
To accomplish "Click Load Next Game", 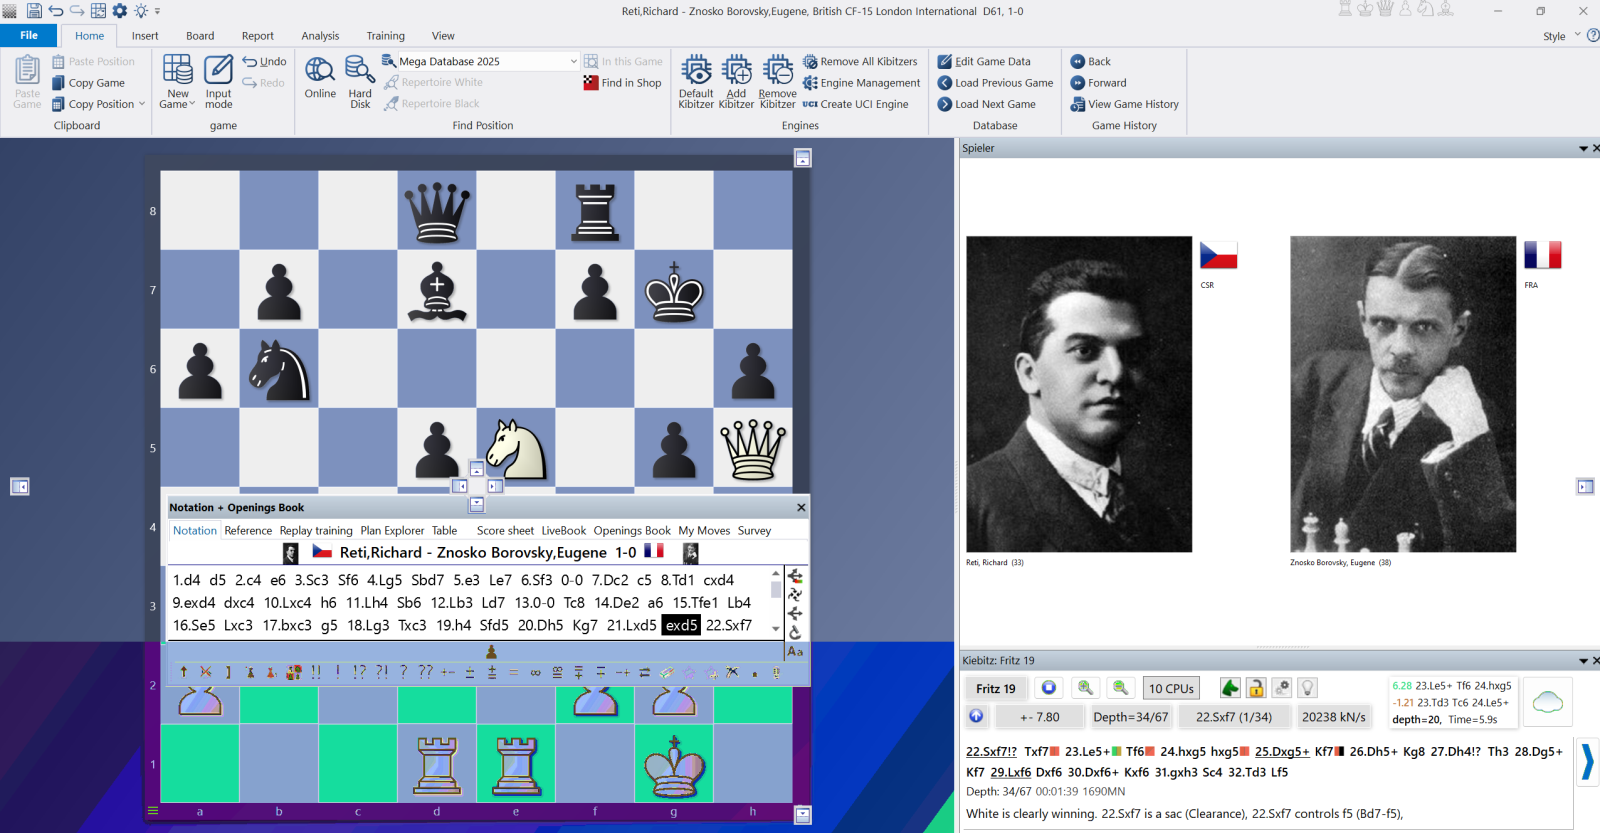I will (994, 104).
